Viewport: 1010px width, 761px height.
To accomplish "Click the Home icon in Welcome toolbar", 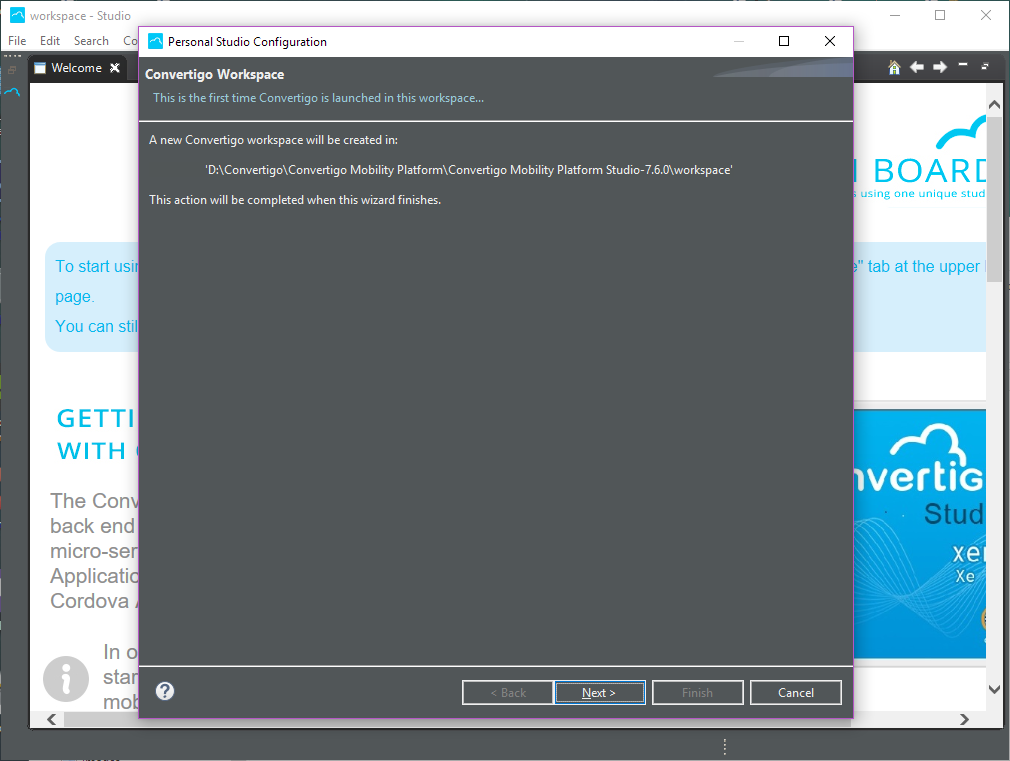I will (x=894, y=67).
